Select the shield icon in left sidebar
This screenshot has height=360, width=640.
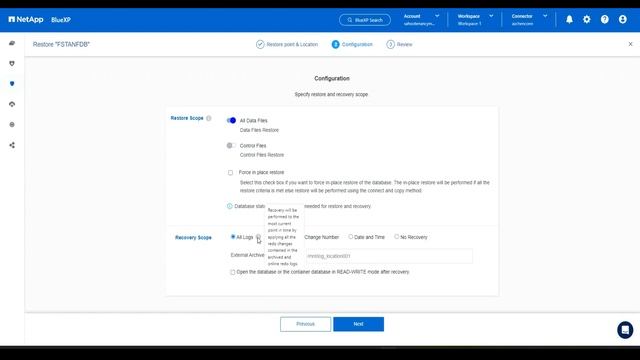tap(12, 64)
